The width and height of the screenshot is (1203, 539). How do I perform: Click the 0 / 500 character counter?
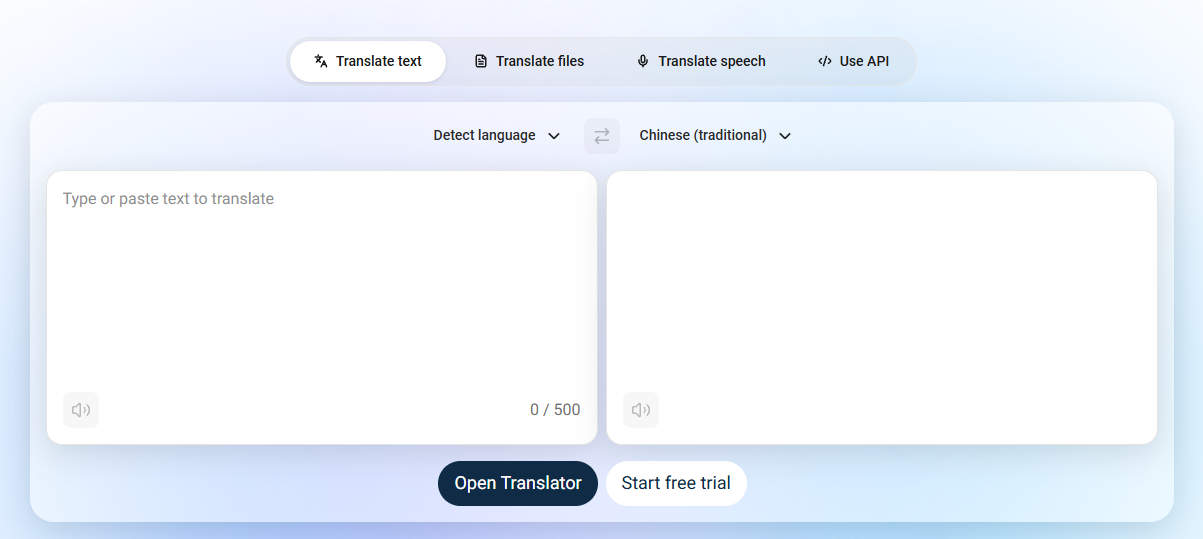point(555,410)
